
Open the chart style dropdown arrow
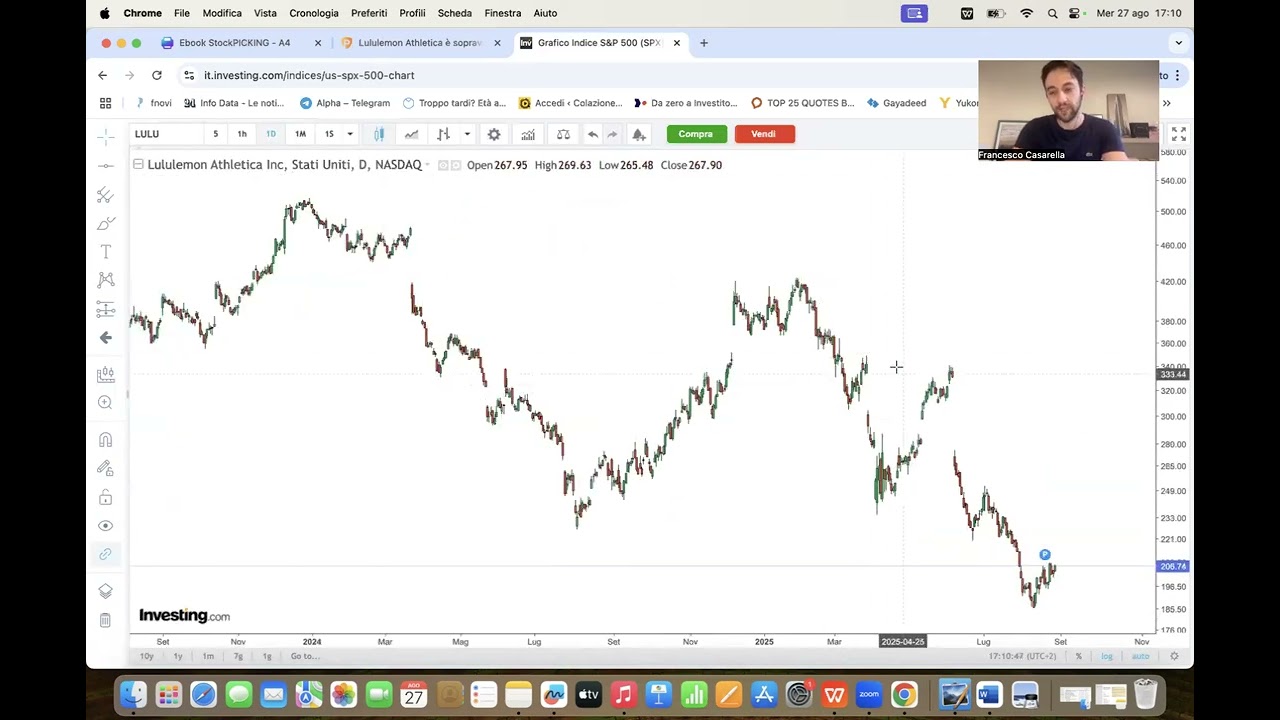click(466, 134)
